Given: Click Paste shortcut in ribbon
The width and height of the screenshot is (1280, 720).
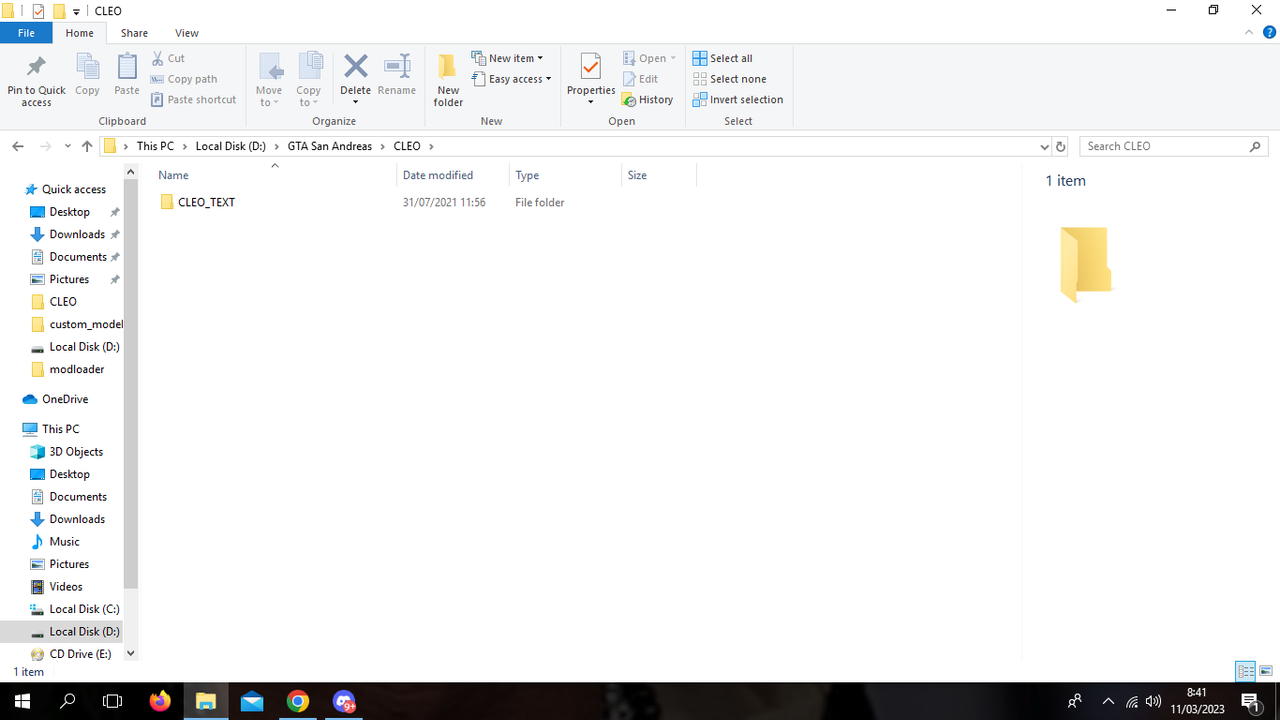Looking at the screenshot, I should pyautogui.click(x=194, y=100).
